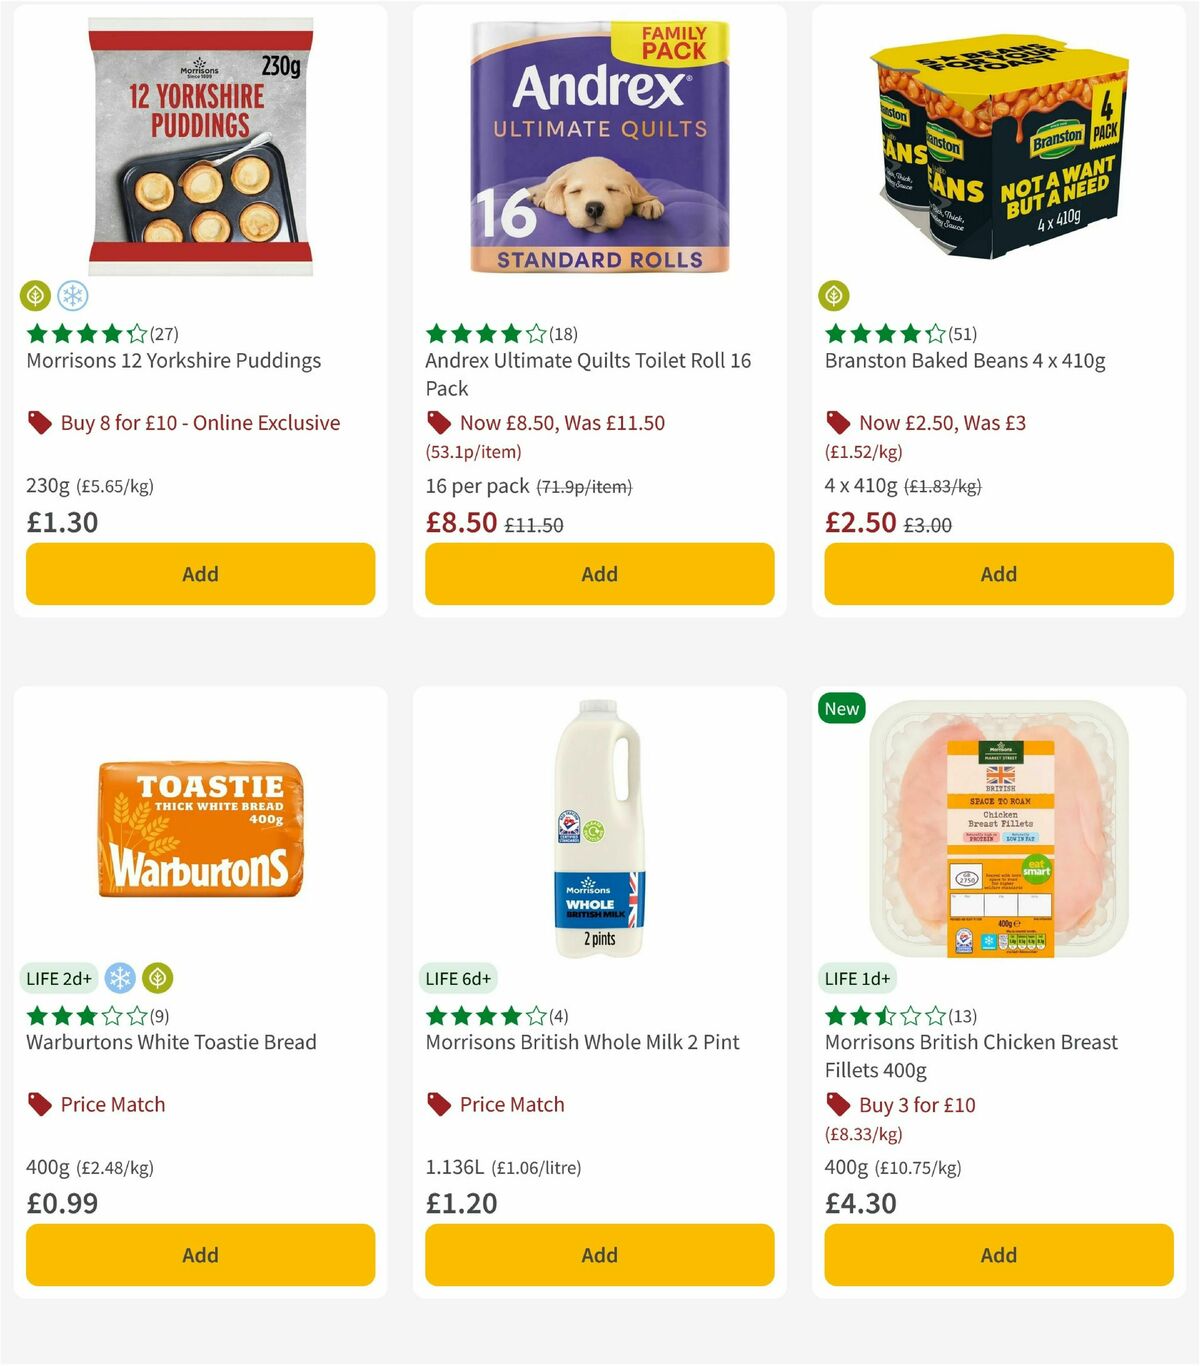The height and width of the screenshot is (1366, 1200).
Task: Click the leaf icon beside Warburtons snowflake badge
Action: click(x=157, y=978)
